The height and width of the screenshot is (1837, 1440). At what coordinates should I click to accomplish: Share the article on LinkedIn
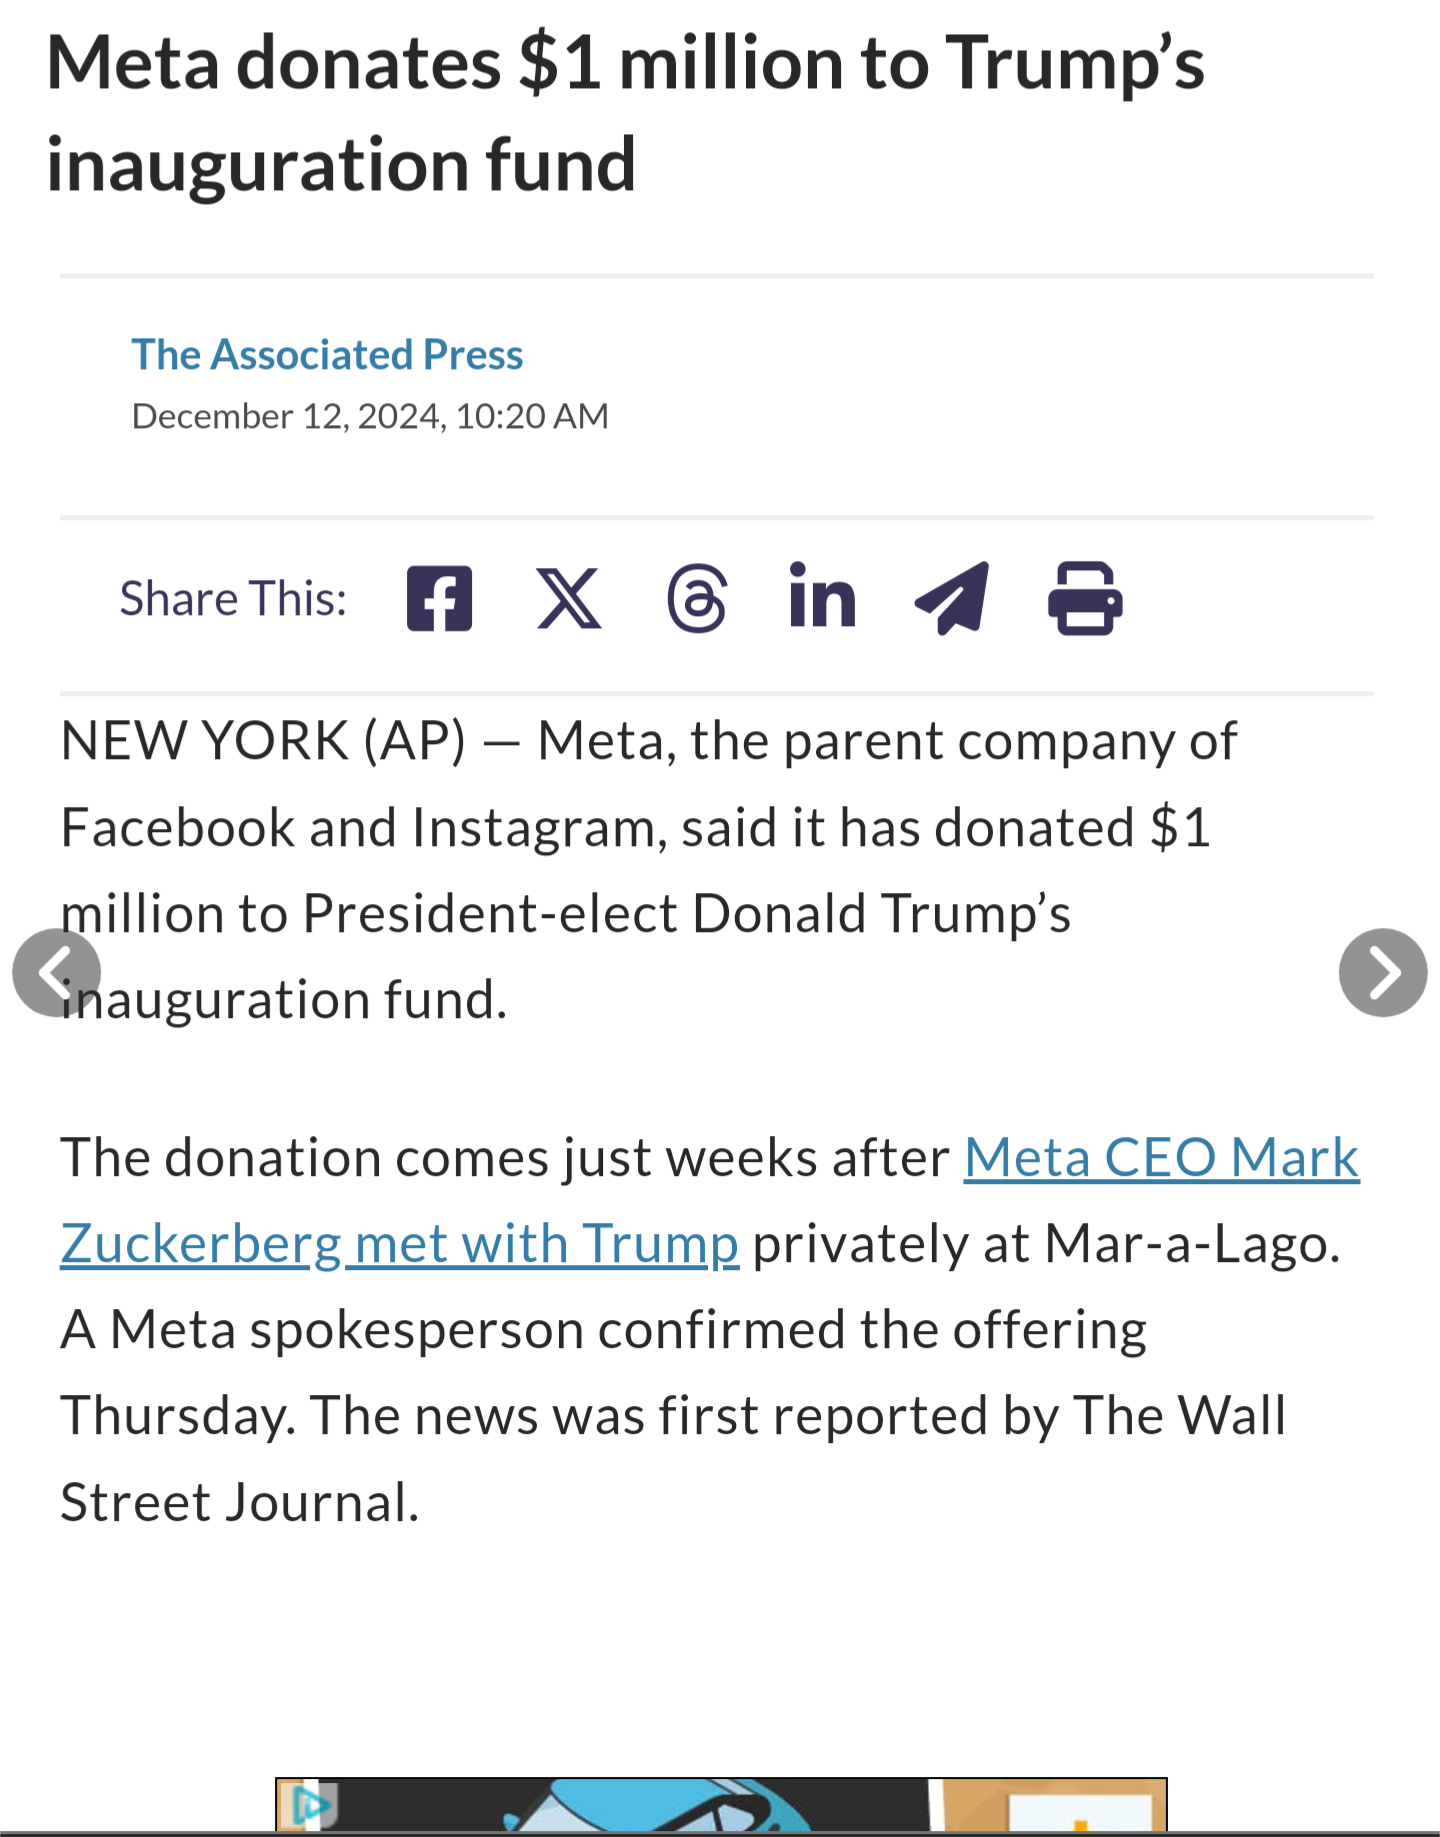[822, 595]
